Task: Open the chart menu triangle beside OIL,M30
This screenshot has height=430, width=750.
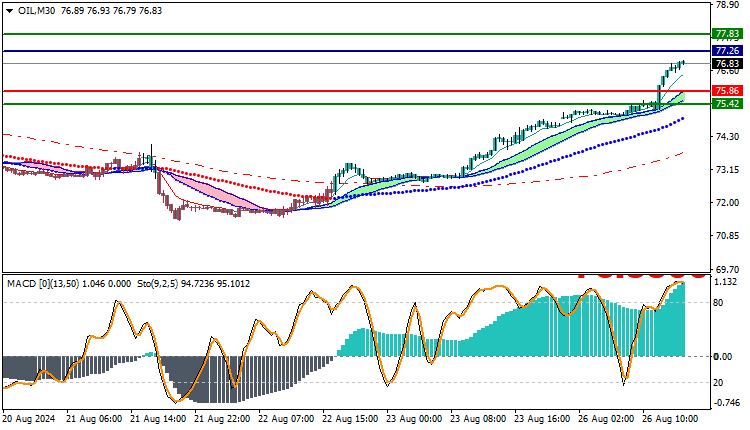Action: (x=10, y=11)
